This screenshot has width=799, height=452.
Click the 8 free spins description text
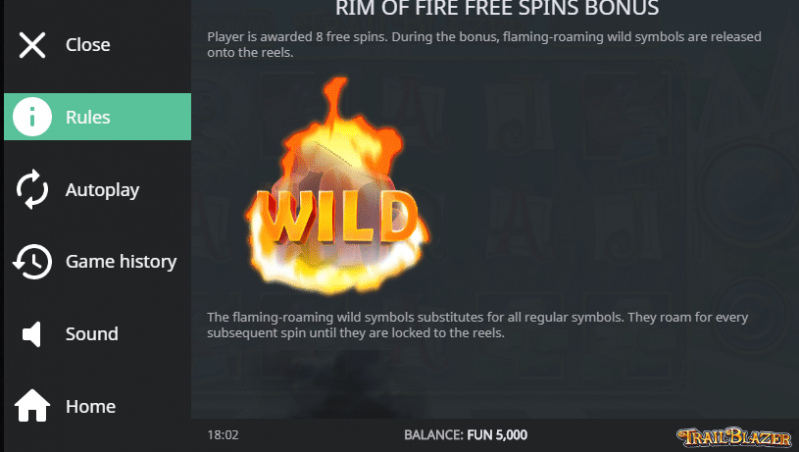point(484,44)
